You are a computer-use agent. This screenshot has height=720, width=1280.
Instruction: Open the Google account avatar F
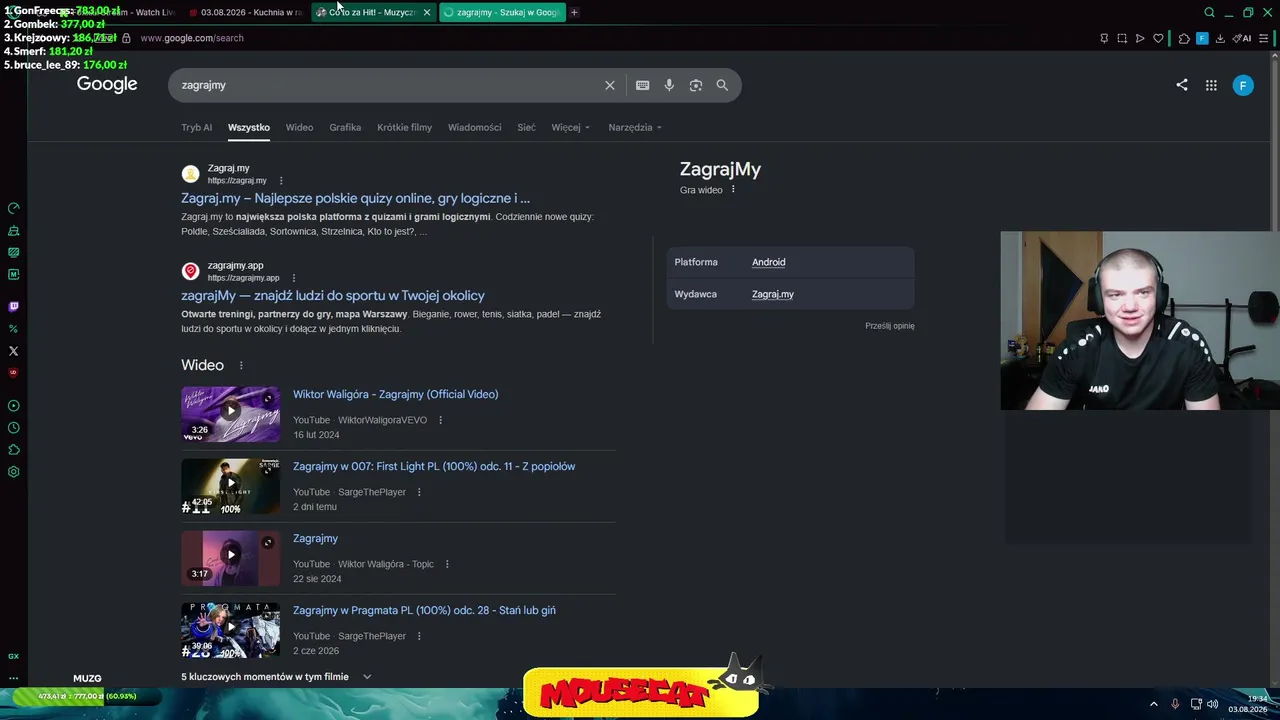[x=1243, y=85]
